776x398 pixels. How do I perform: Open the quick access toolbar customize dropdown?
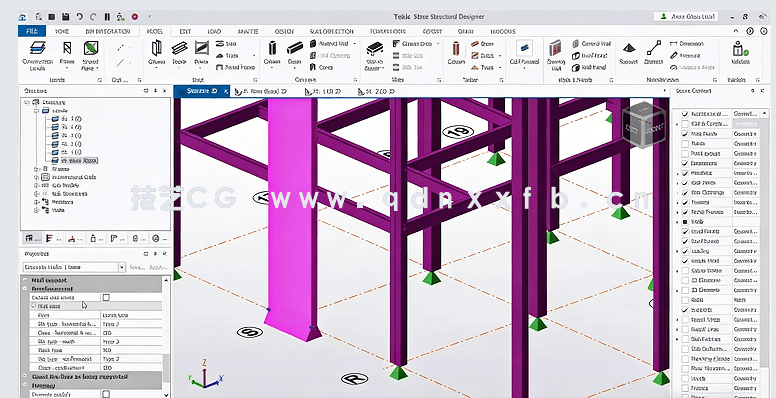click(x=149, y=17)
